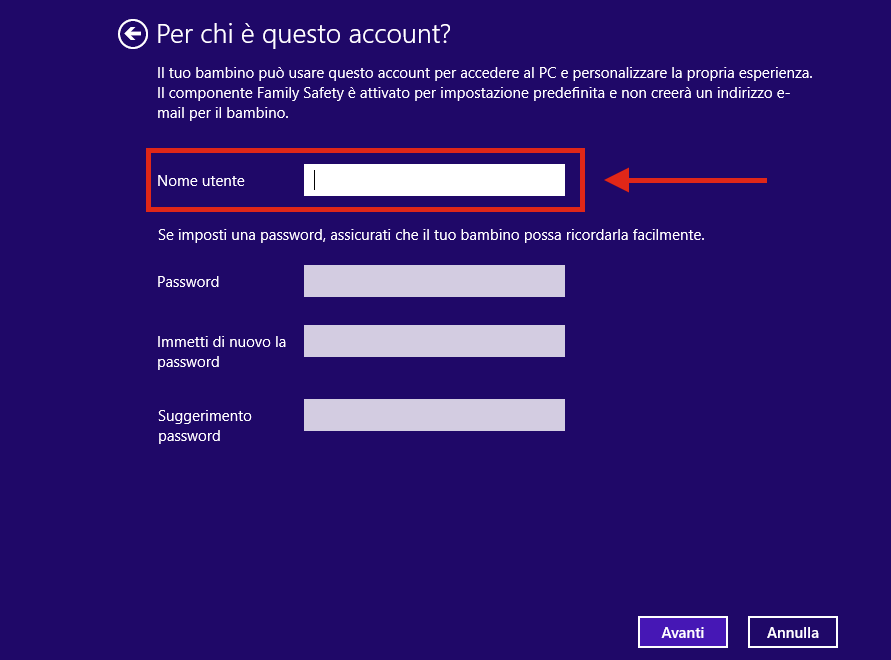
Task: Click the phrase personalizzare la propria esperienza
Action: click(692, 73)
